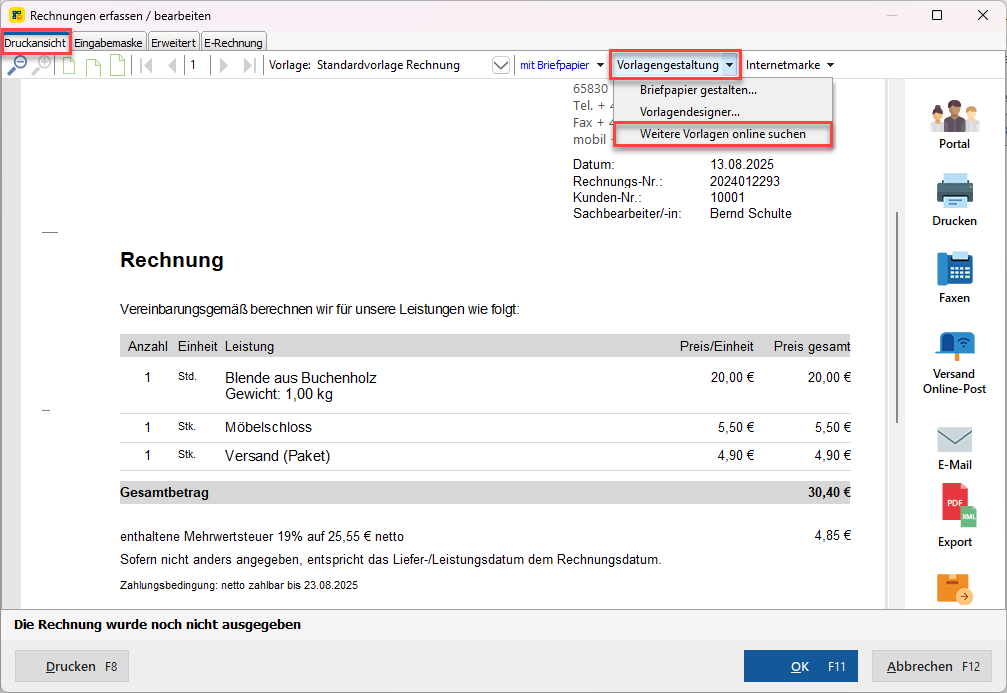Switch to the Druckansicht tab
1007x693 pixels.
point(35,43)
